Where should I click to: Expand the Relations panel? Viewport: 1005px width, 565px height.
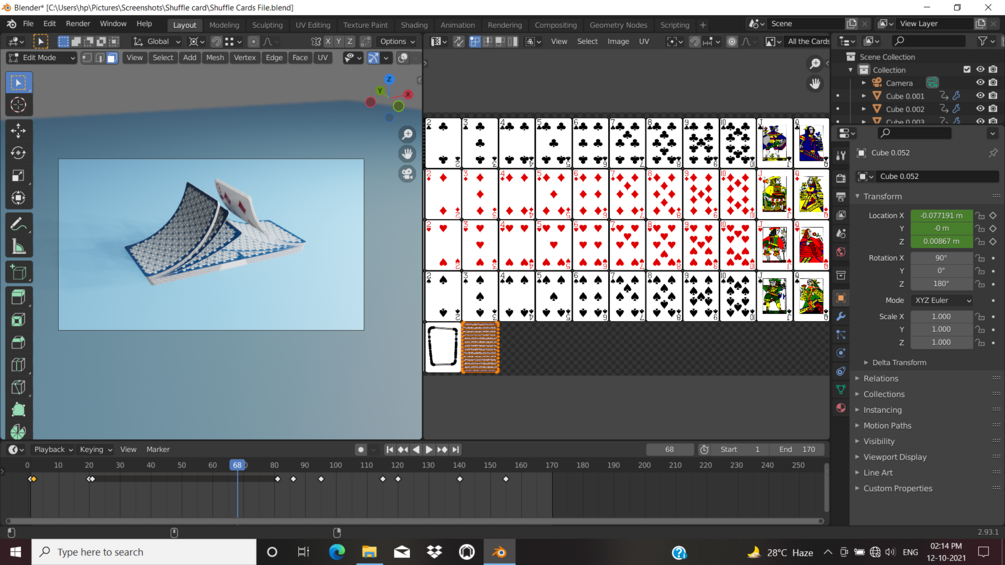click(880, 379)
